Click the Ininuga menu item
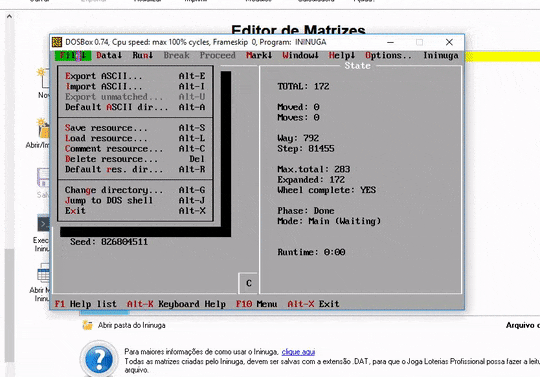Image resolution: width=540 pixels, height=377 pixels. (441, 55)
